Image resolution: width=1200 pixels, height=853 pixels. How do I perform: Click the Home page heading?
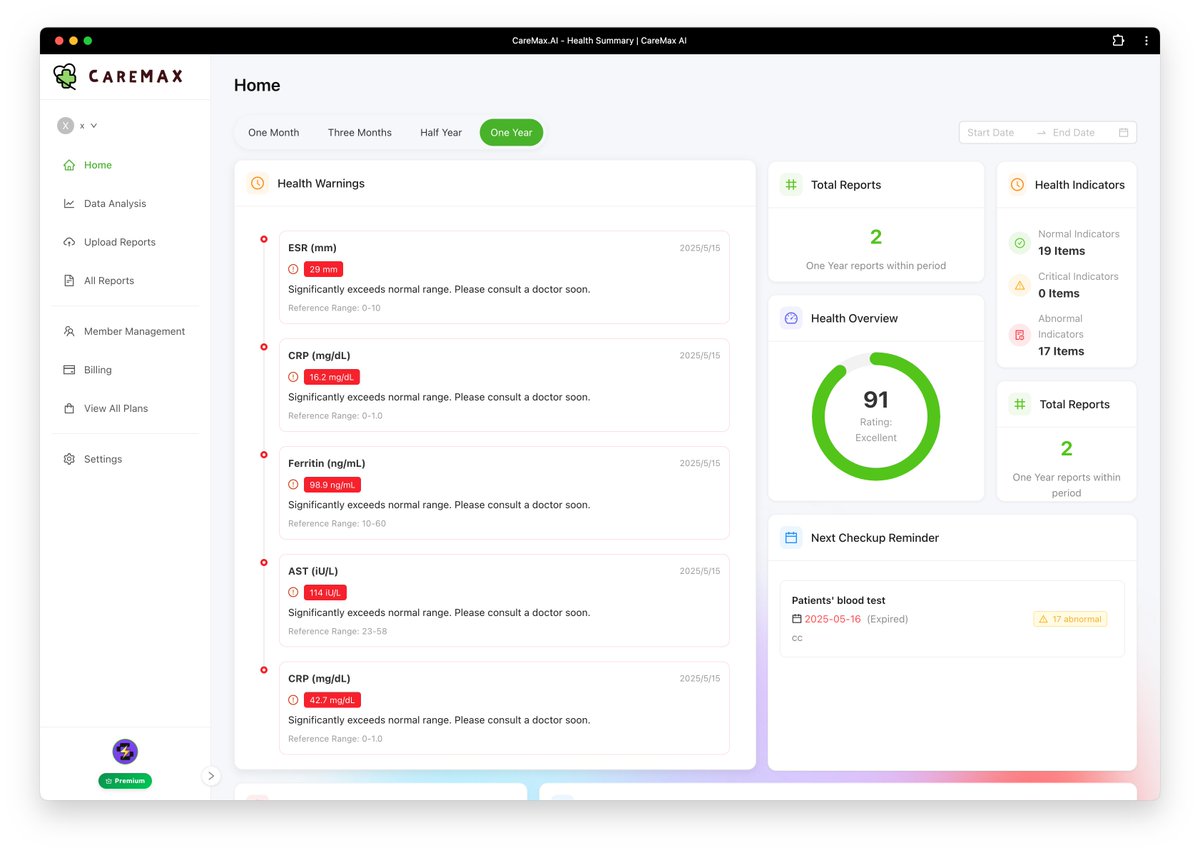257,85
